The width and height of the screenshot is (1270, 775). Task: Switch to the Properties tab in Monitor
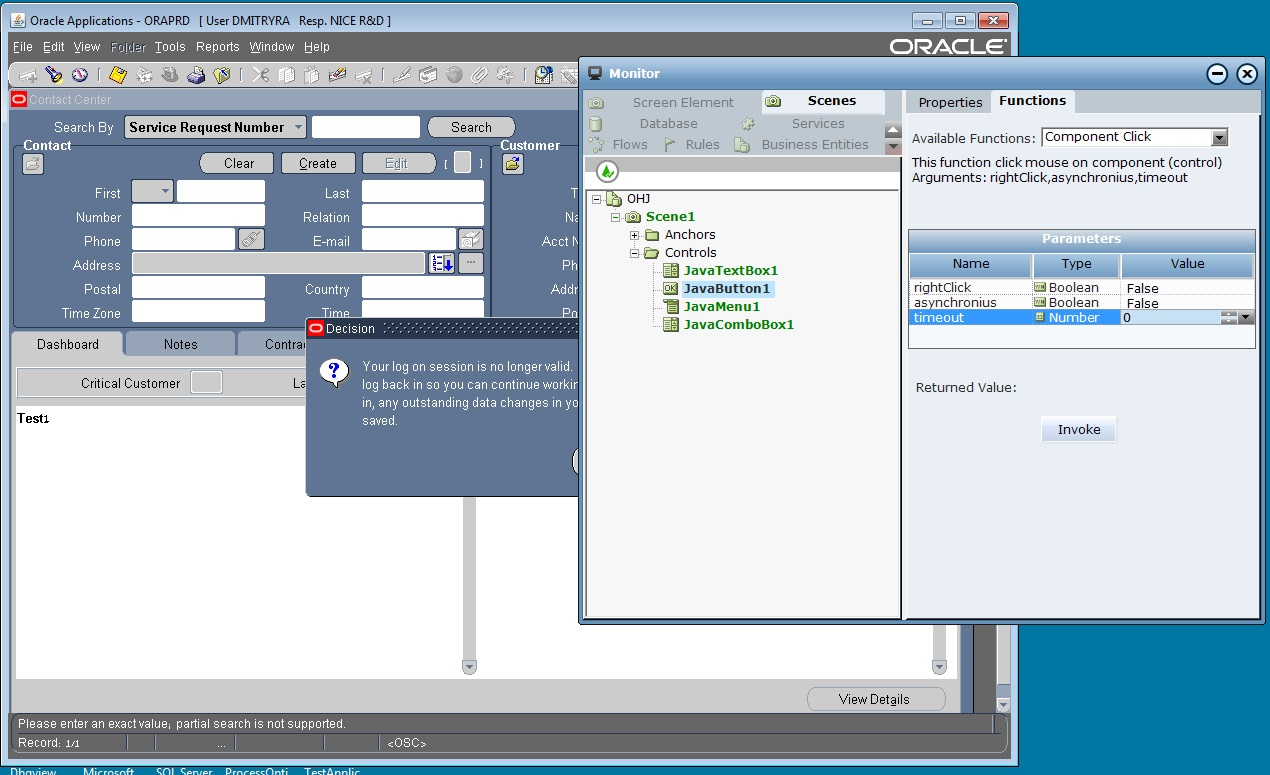point(950,102)
